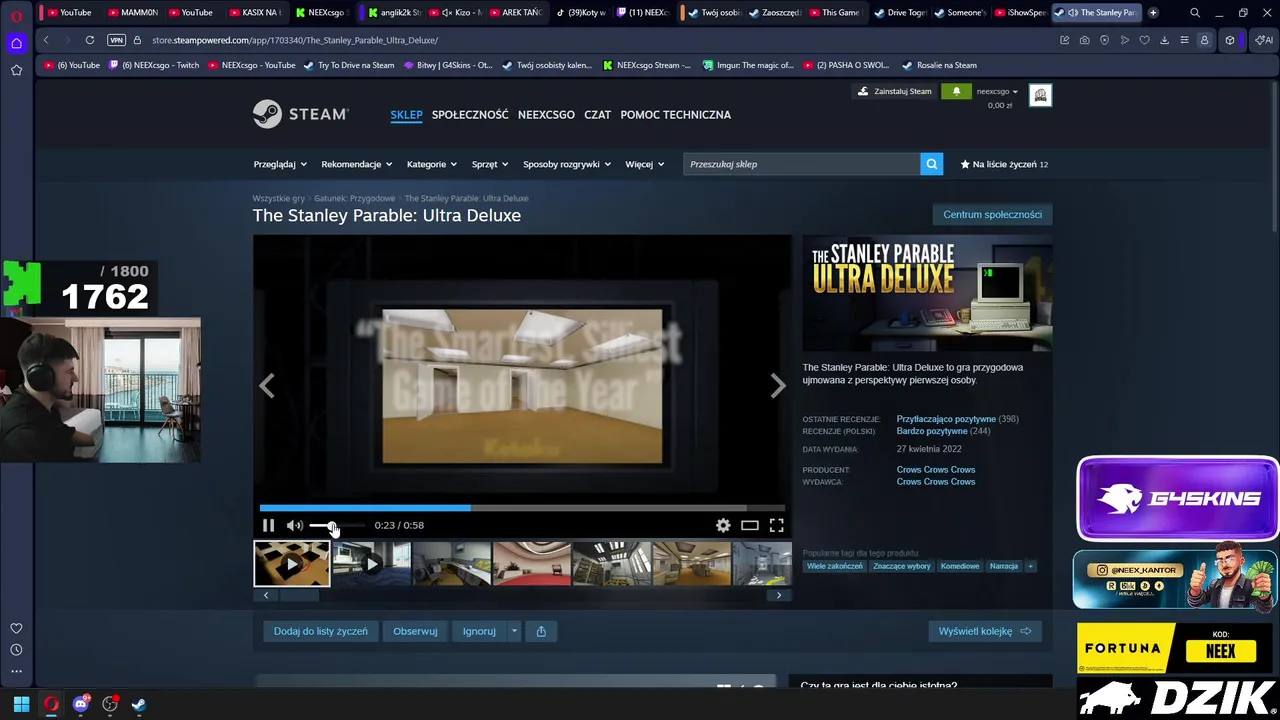The width and height of the screenshot is (1280, 720).
Task: Enter fullscreen for the trailer
Action: (776, 525)
